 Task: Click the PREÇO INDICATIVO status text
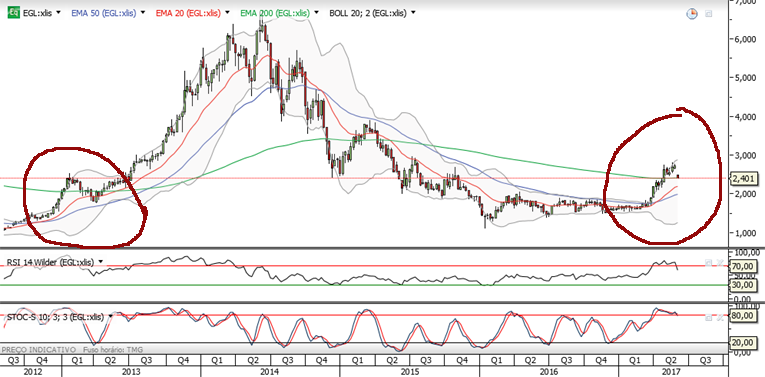tap(39, 350)
